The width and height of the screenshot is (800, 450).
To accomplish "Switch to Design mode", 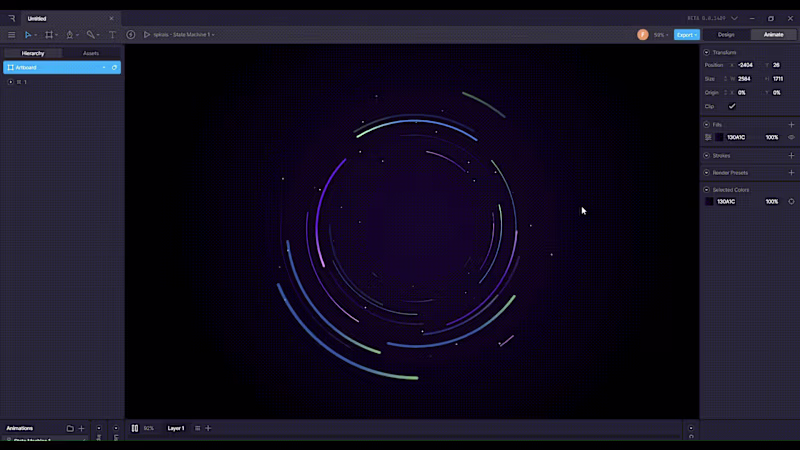I will click(726, 35).
